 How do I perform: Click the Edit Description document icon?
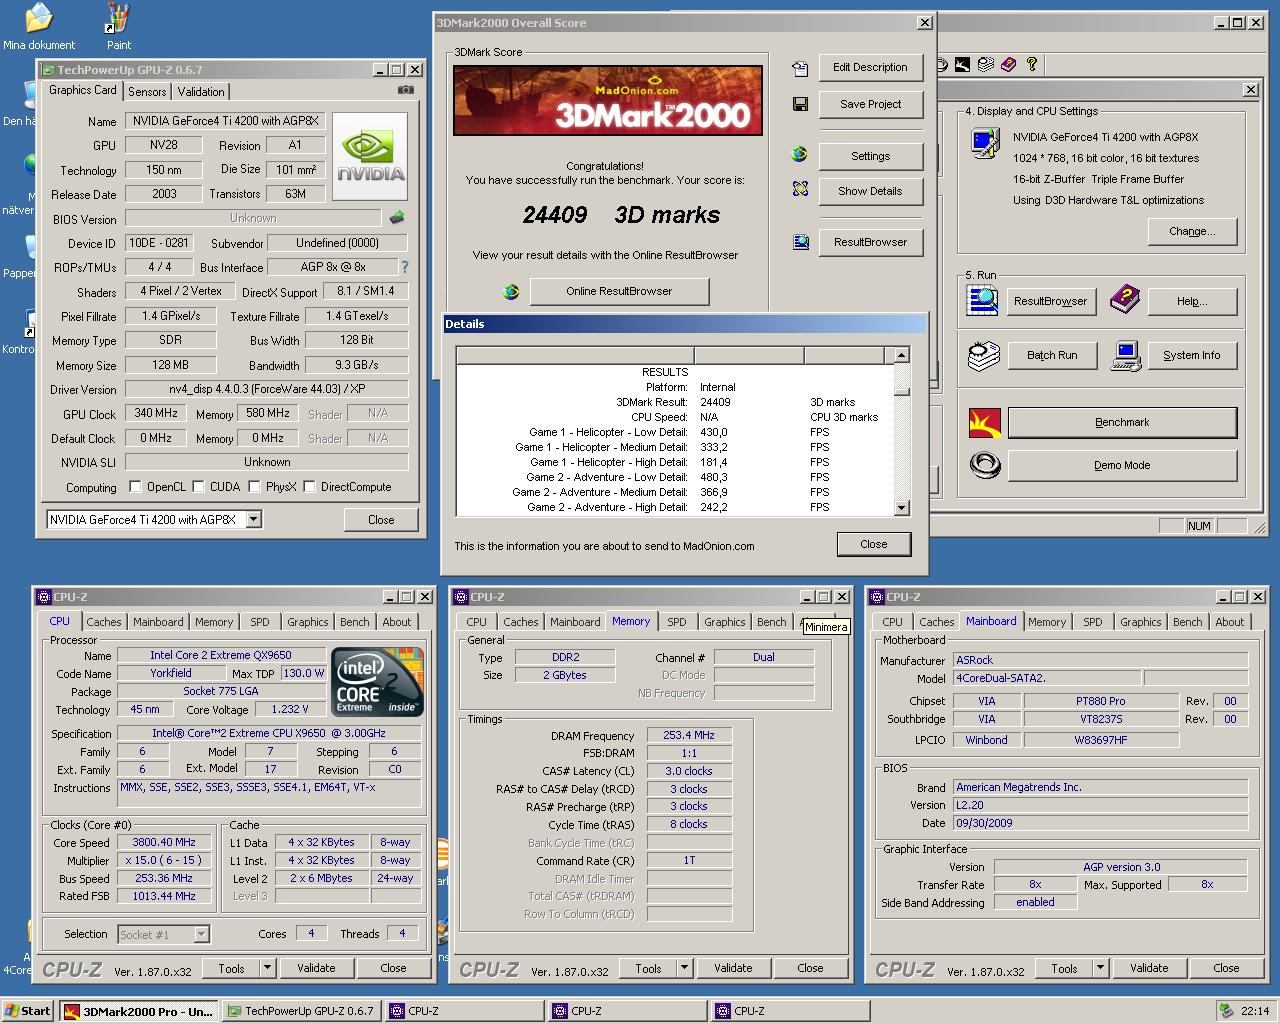[800, 68]
